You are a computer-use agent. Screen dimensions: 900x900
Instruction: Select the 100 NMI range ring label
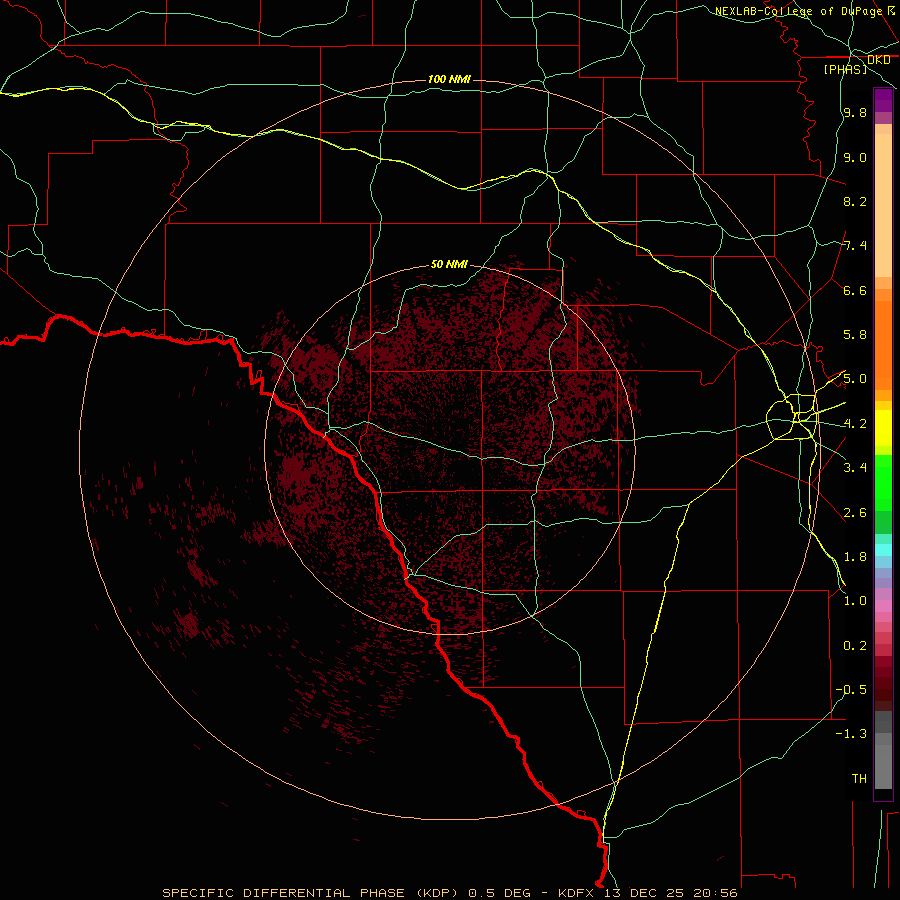point(449,79)
